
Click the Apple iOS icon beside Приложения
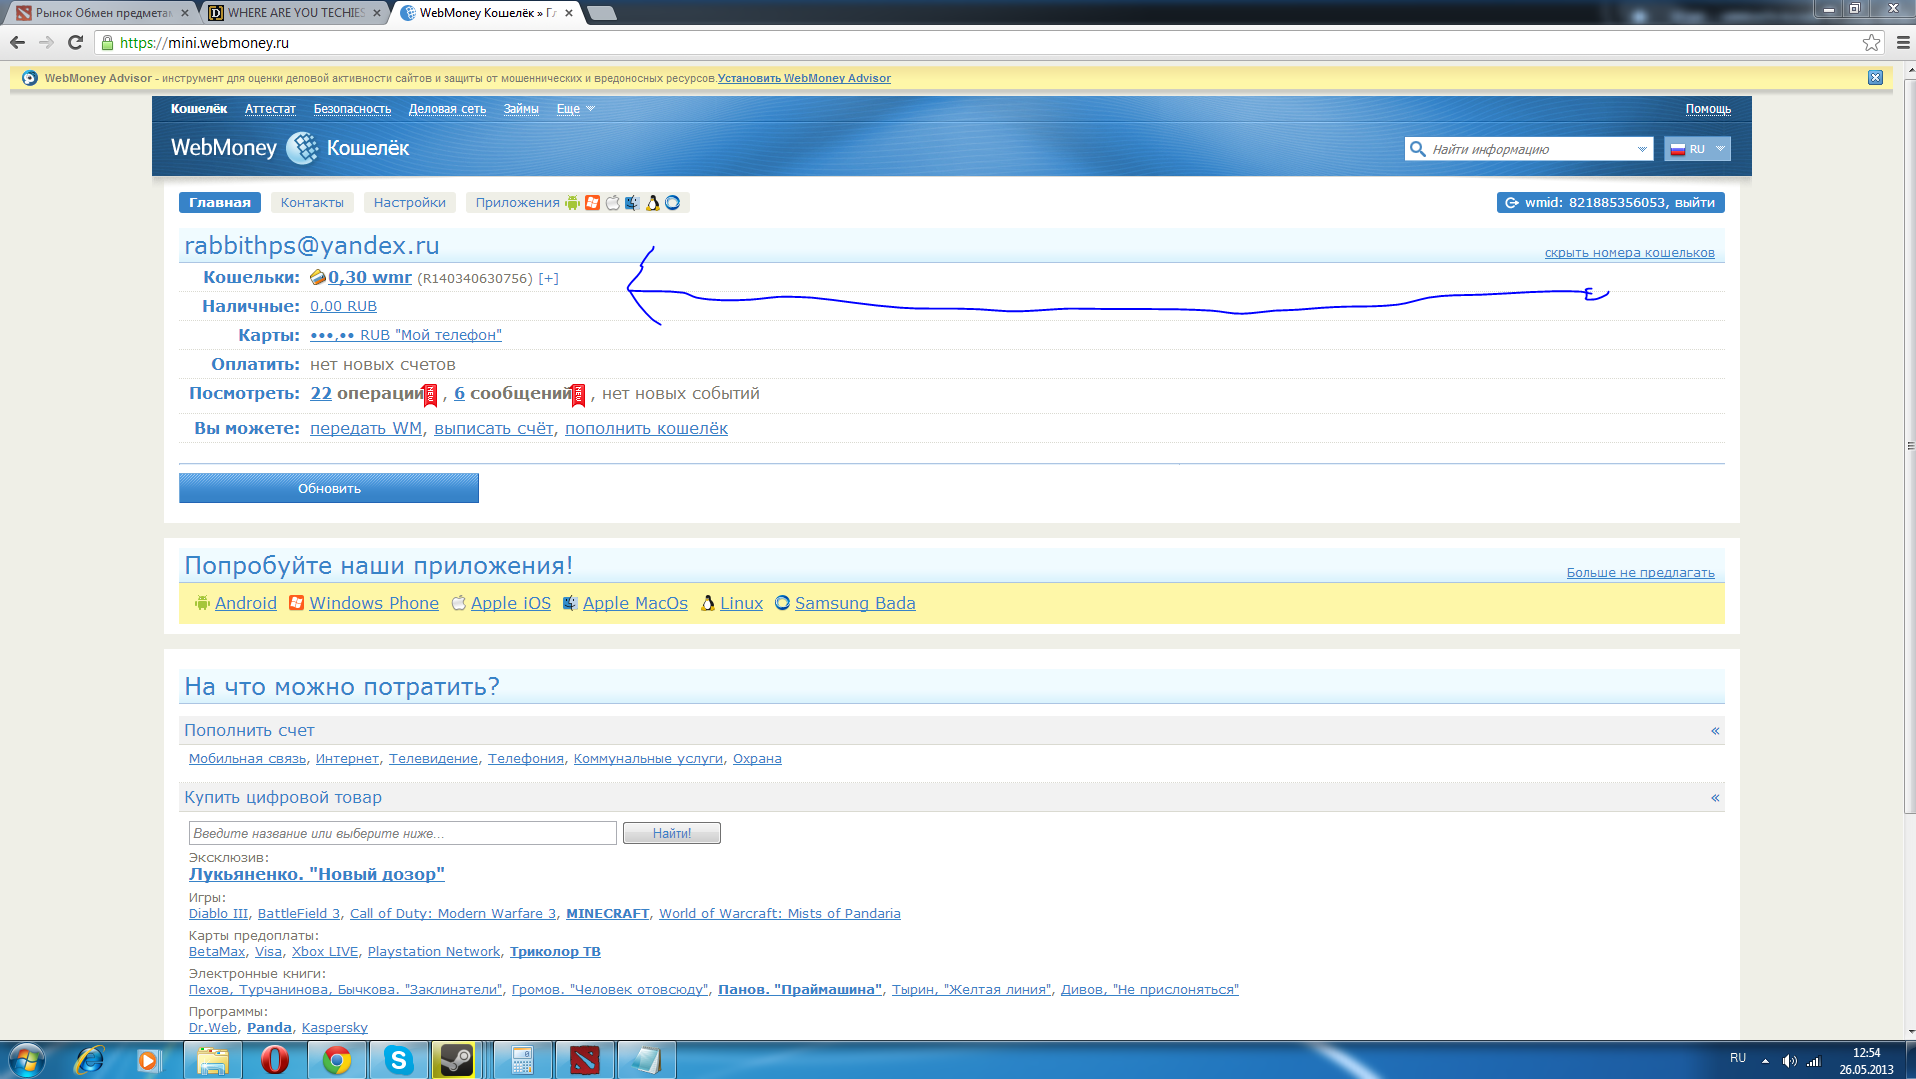tap(613, 203)
